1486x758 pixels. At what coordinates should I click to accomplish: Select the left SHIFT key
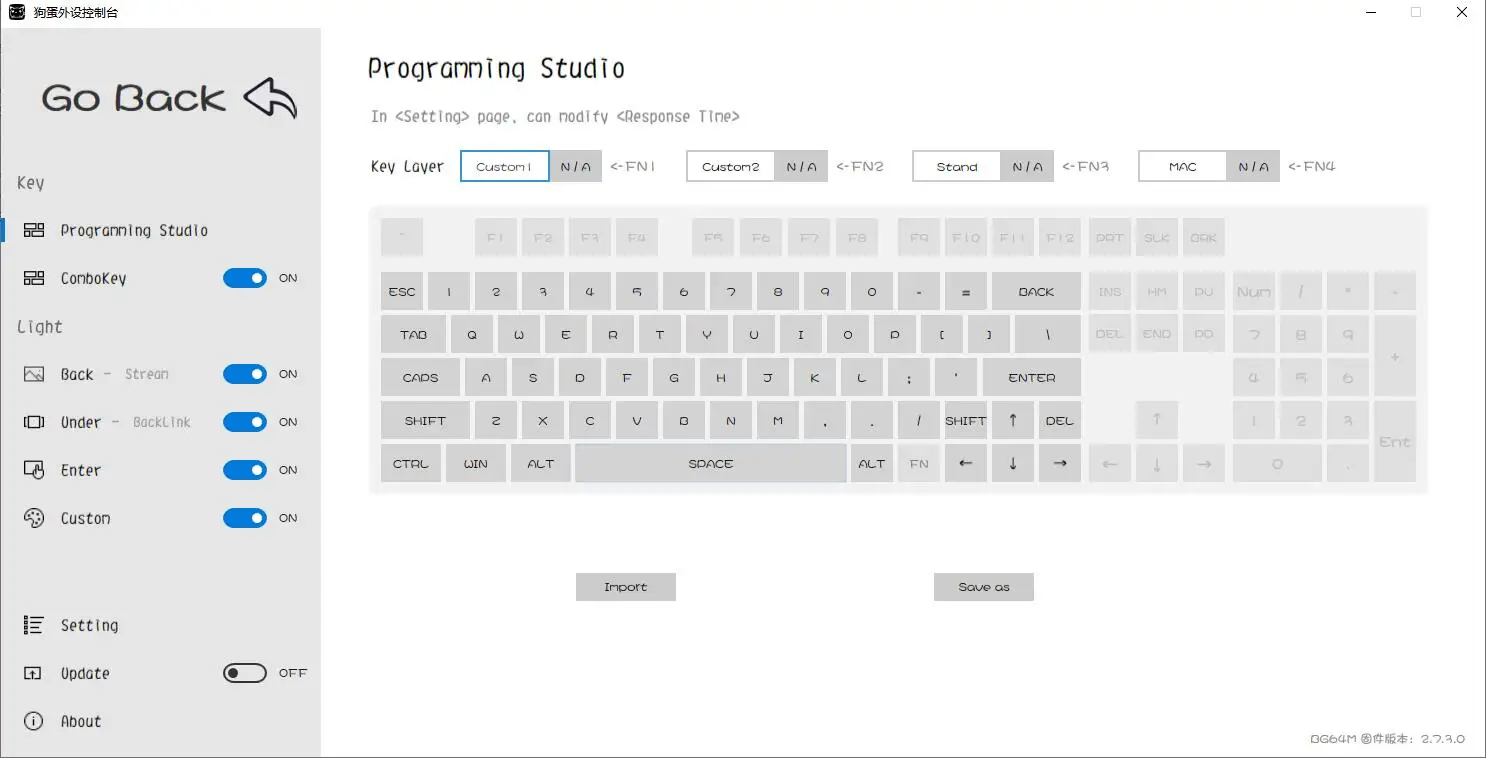pyautogui.click(x=425, y=421)
